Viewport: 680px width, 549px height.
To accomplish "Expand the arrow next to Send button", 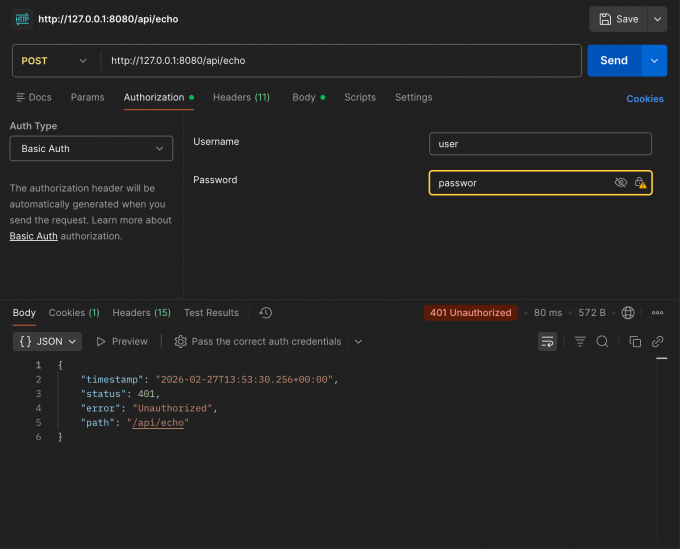I will 654,61.
